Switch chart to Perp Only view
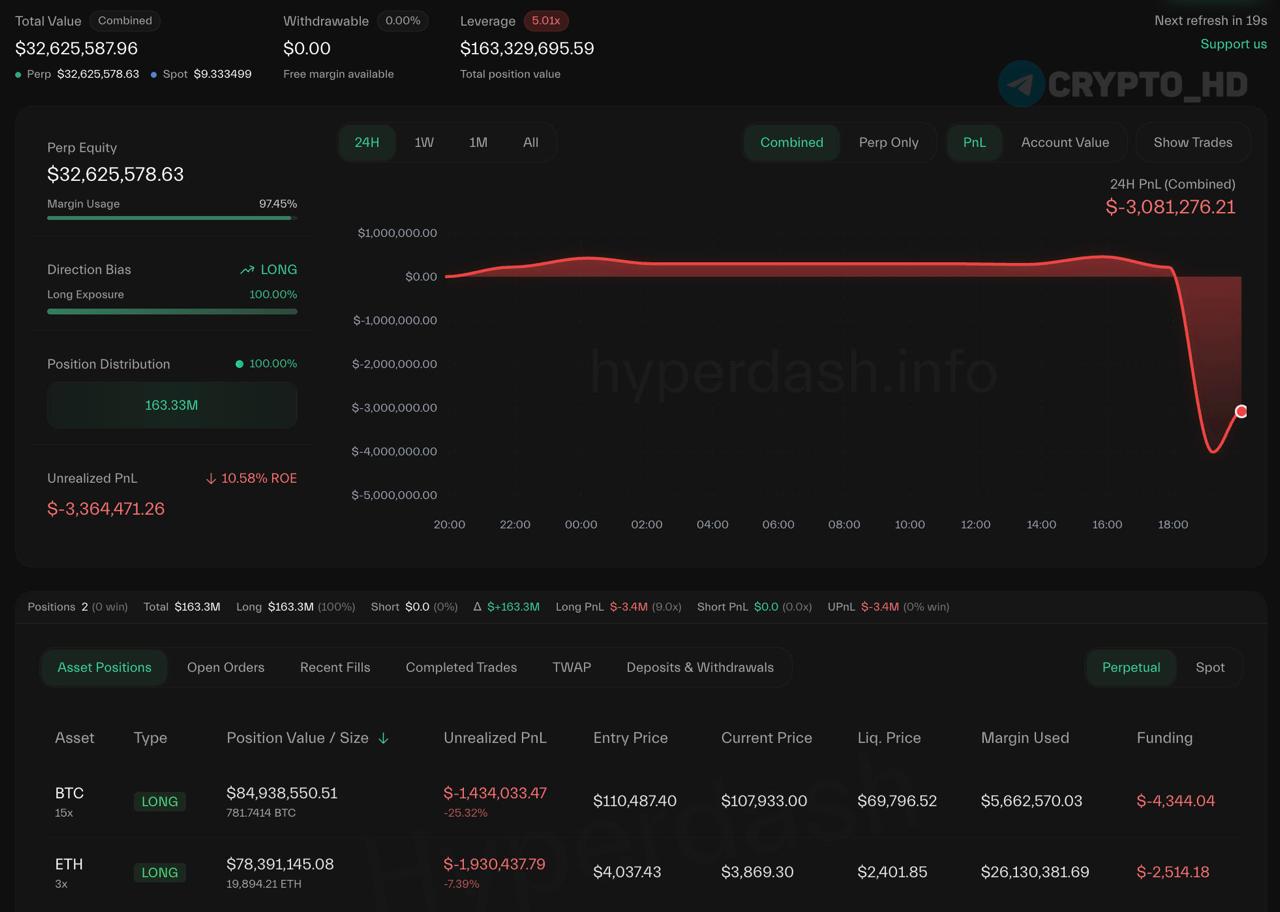 click(888, 142)
